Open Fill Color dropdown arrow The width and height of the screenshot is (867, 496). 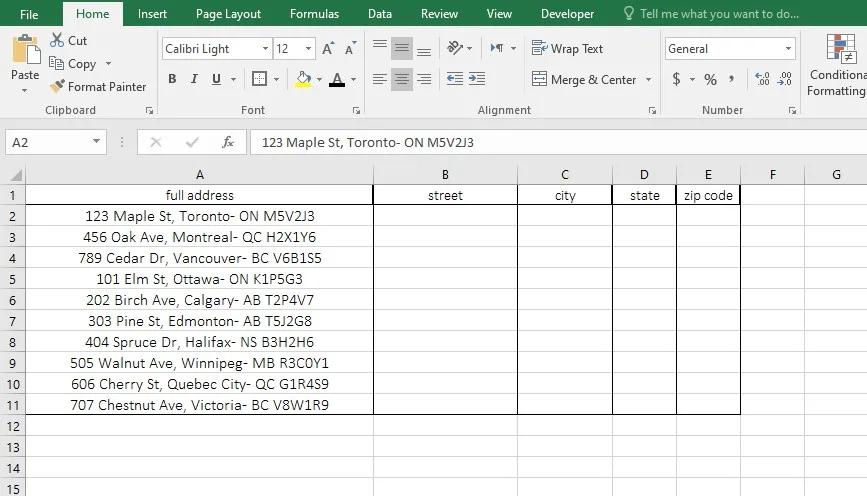pos(319,80)
